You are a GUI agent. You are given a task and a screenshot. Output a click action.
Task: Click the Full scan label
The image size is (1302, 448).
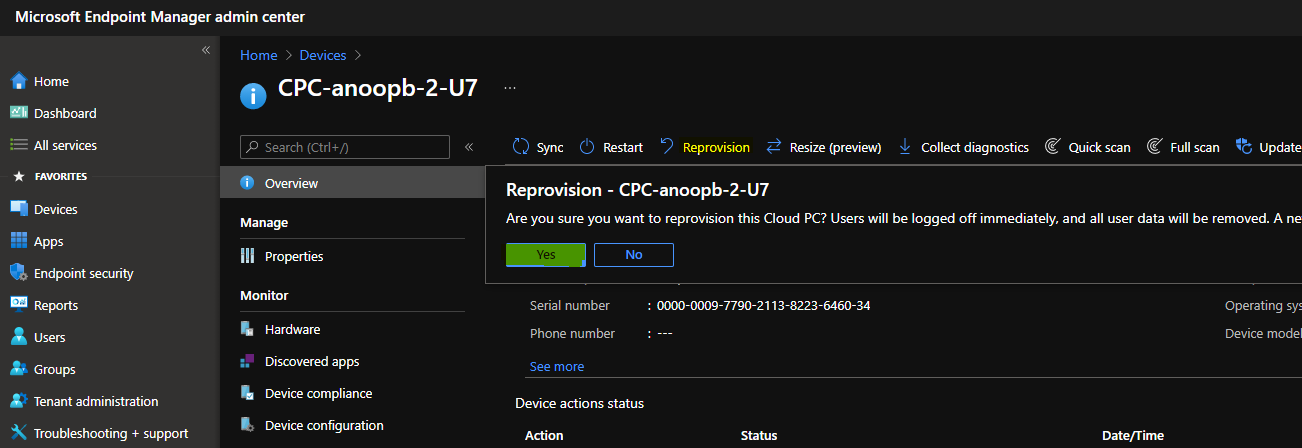(1195, 147)
